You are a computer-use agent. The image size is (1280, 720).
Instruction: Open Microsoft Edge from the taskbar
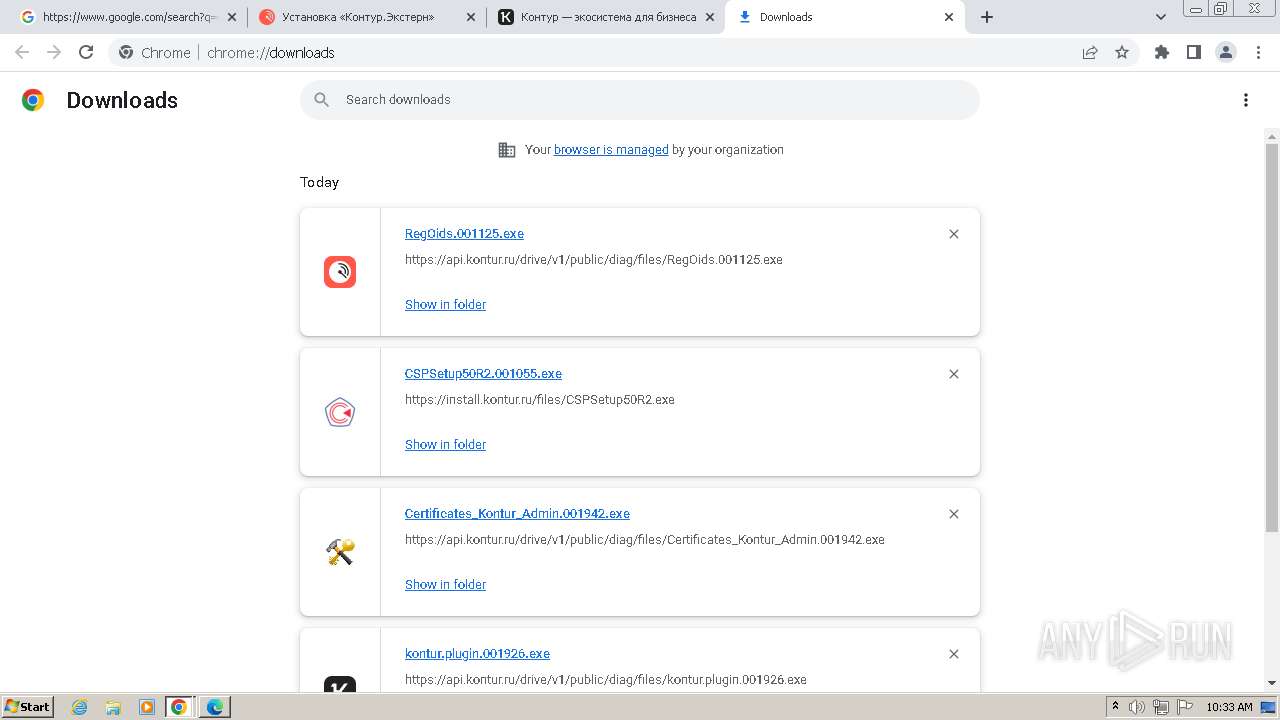(x=214, y=707)
